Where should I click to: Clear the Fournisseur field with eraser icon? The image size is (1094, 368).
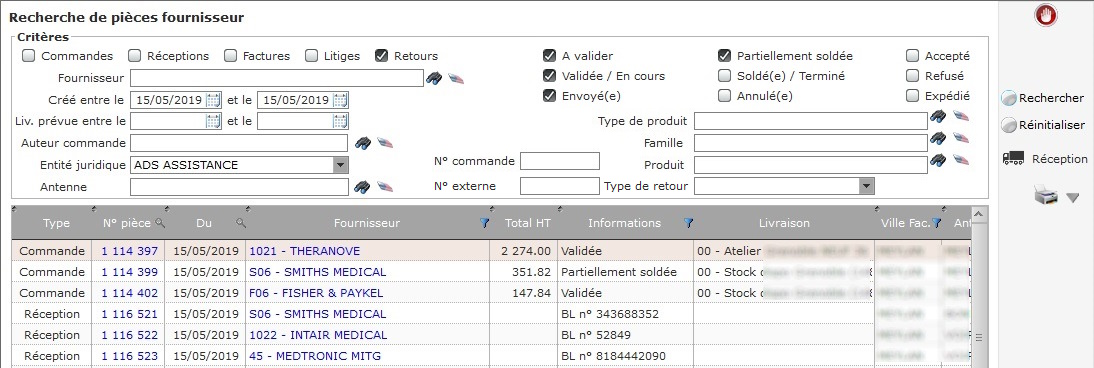point(456,78)
